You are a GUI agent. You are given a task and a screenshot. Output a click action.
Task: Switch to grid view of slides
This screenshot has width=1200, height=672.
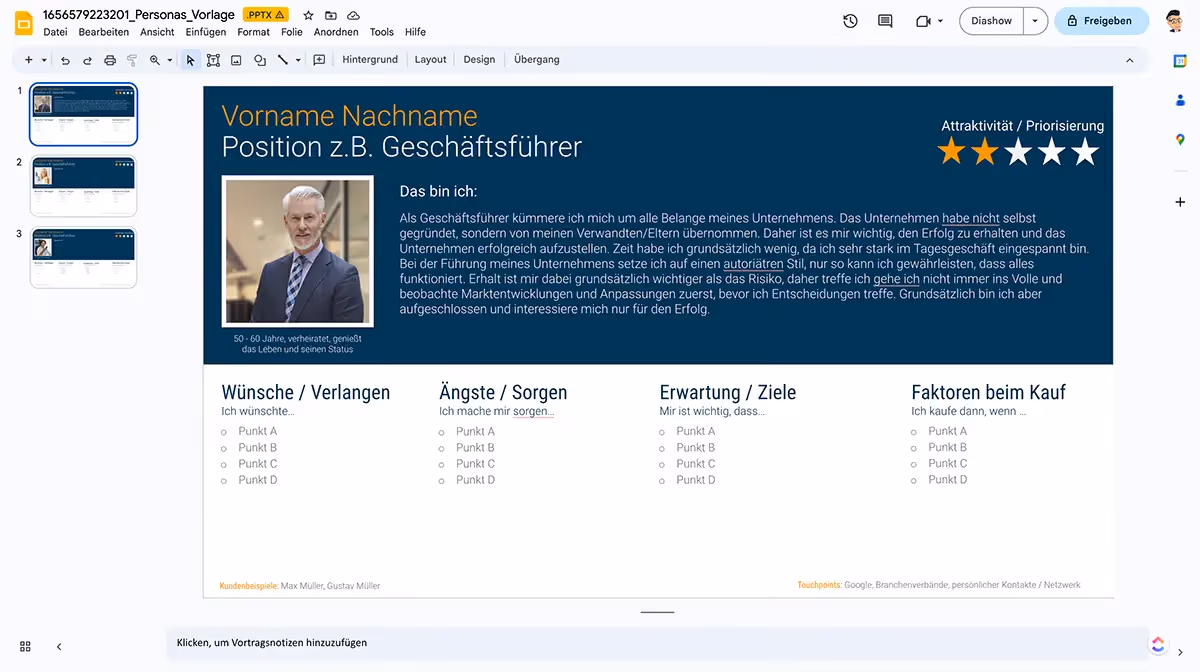pyautogui.click(x=24, y=646)
